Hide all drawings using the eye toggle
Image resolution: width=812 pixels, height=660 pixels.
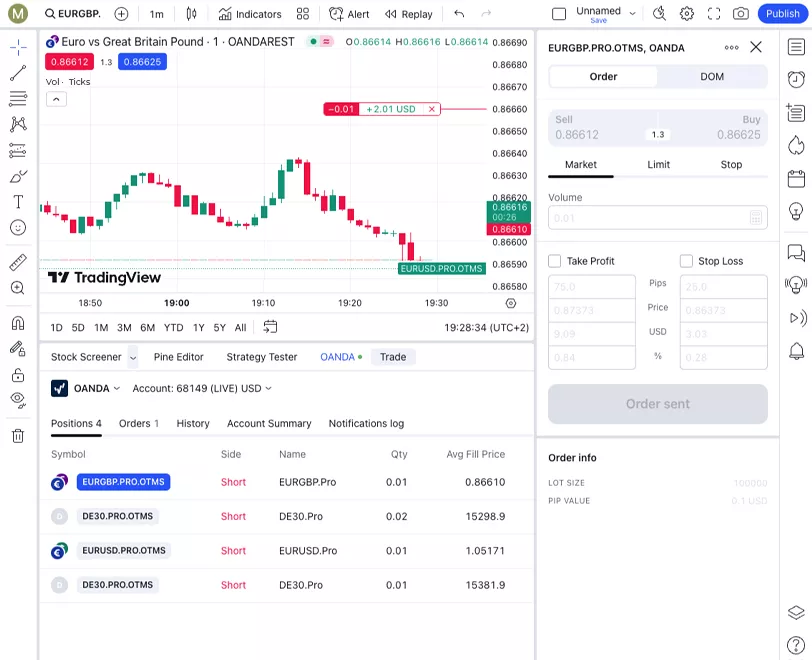pos(16,399)
